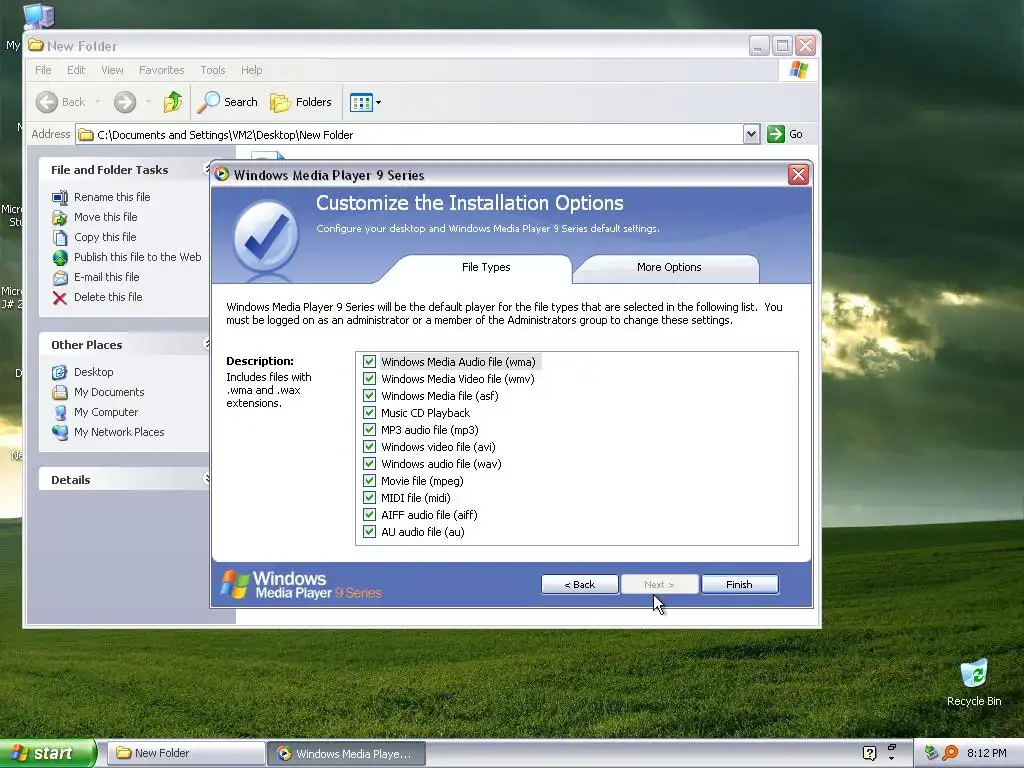This screenshot has height=768, width=1024.
Task: Switch to New Folder taskbar button
Action: [x=186, y=754]
